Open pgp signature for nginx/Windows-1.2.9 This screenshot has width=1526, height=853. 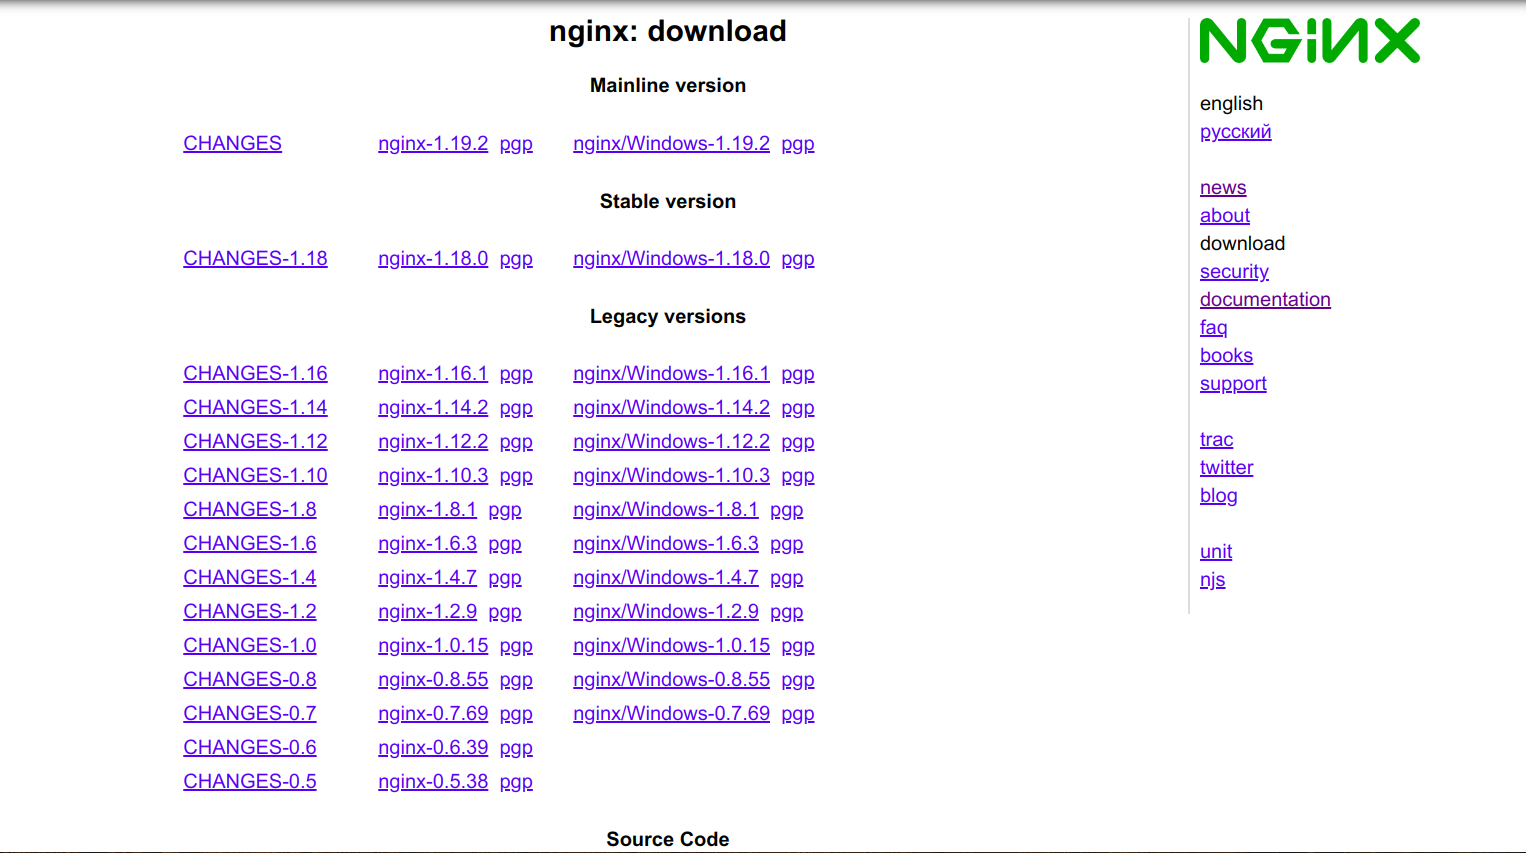pyautogui.click(x=787, y=612)
